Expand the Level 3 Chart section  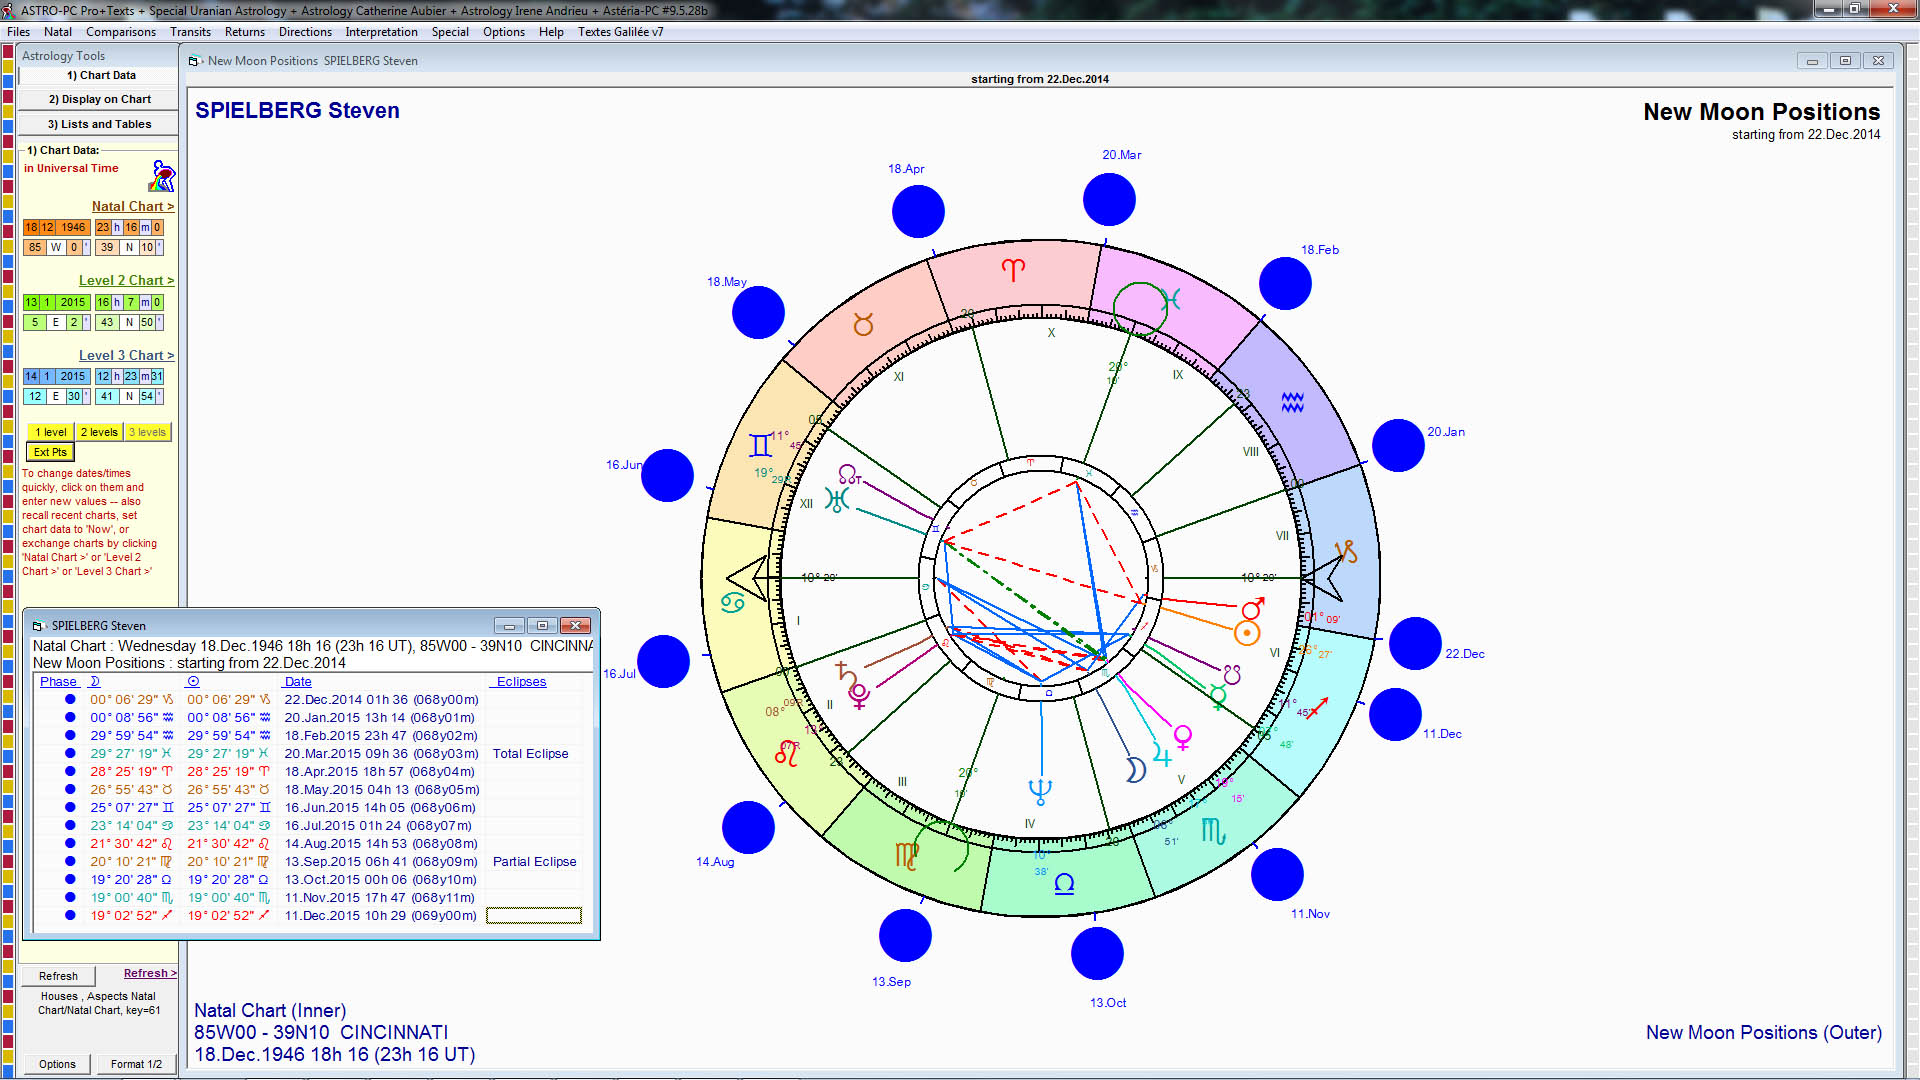tap(127, 355)
